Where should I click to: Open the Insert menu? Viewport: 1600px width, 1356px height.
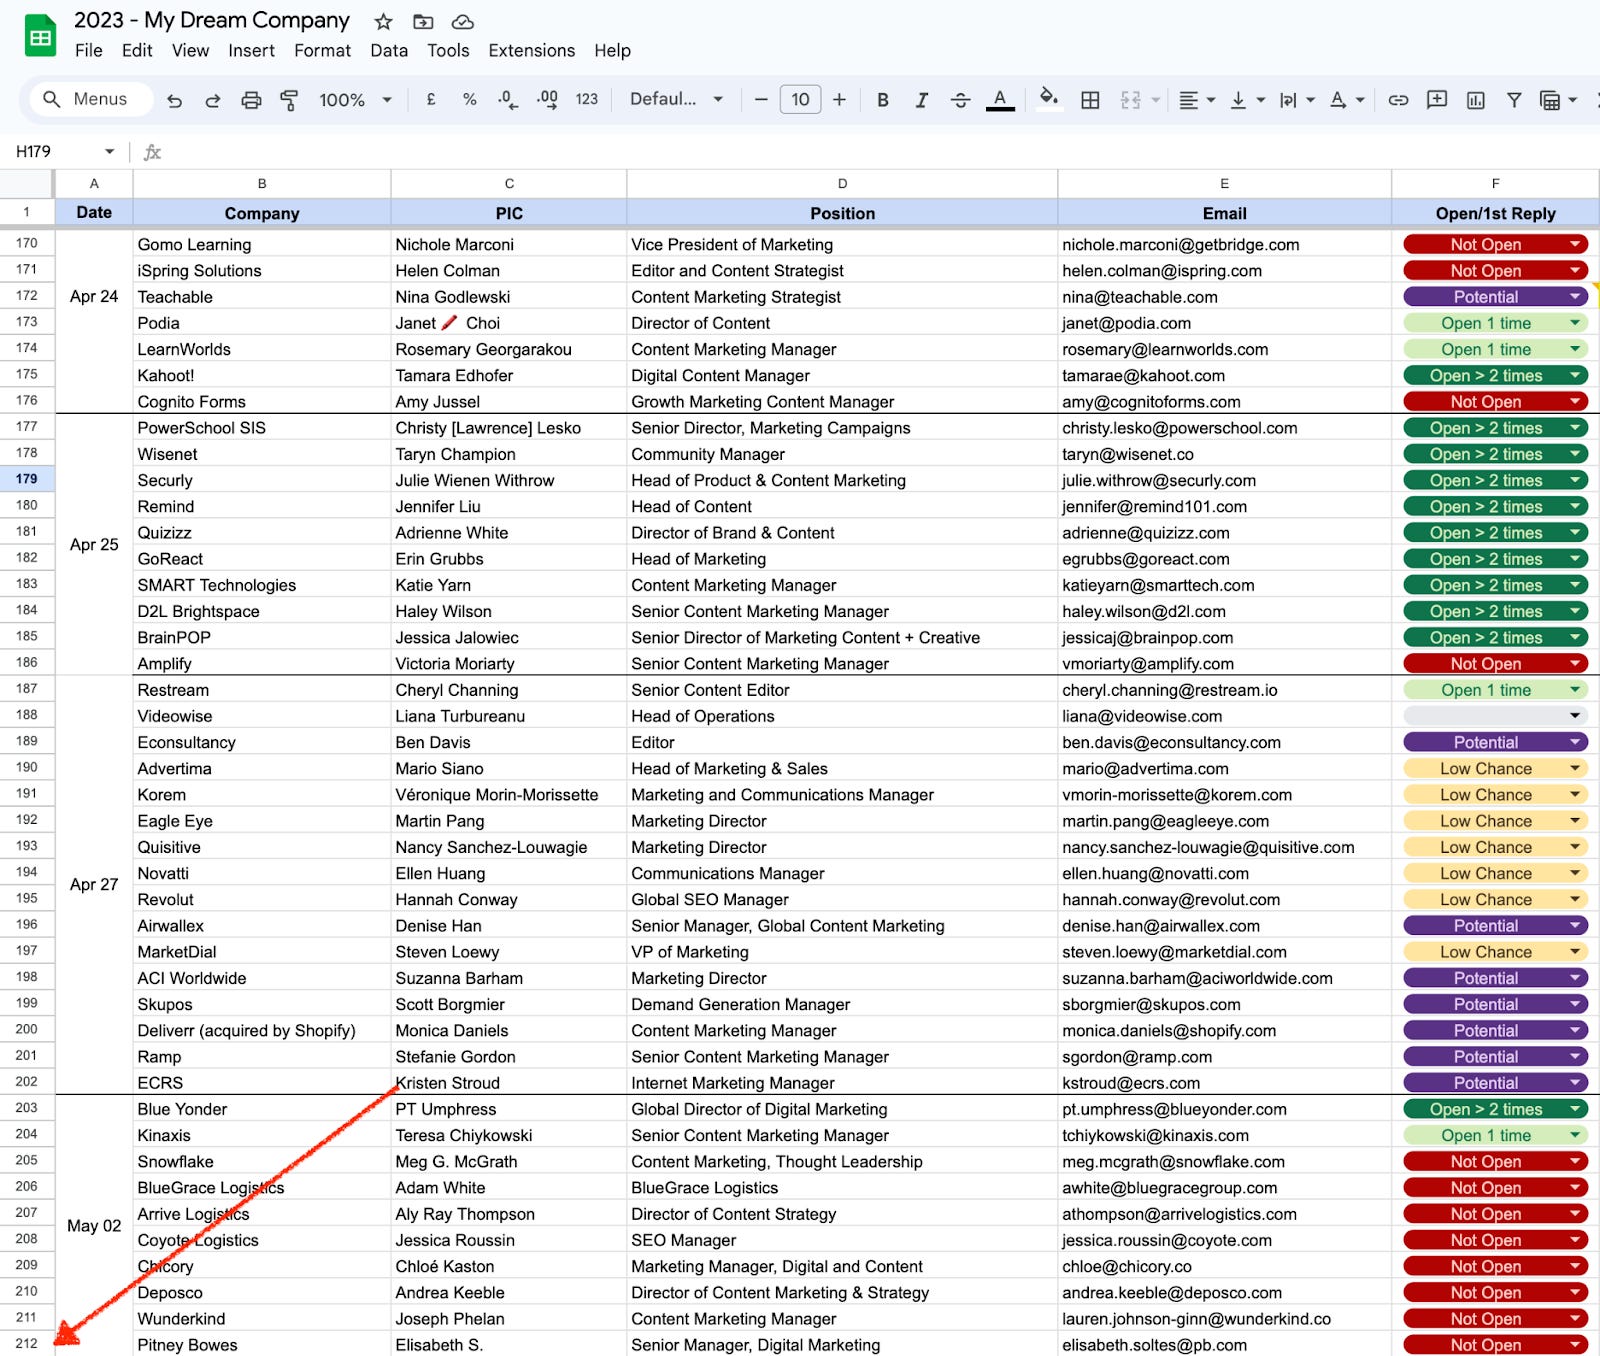[x=251, y=51]
